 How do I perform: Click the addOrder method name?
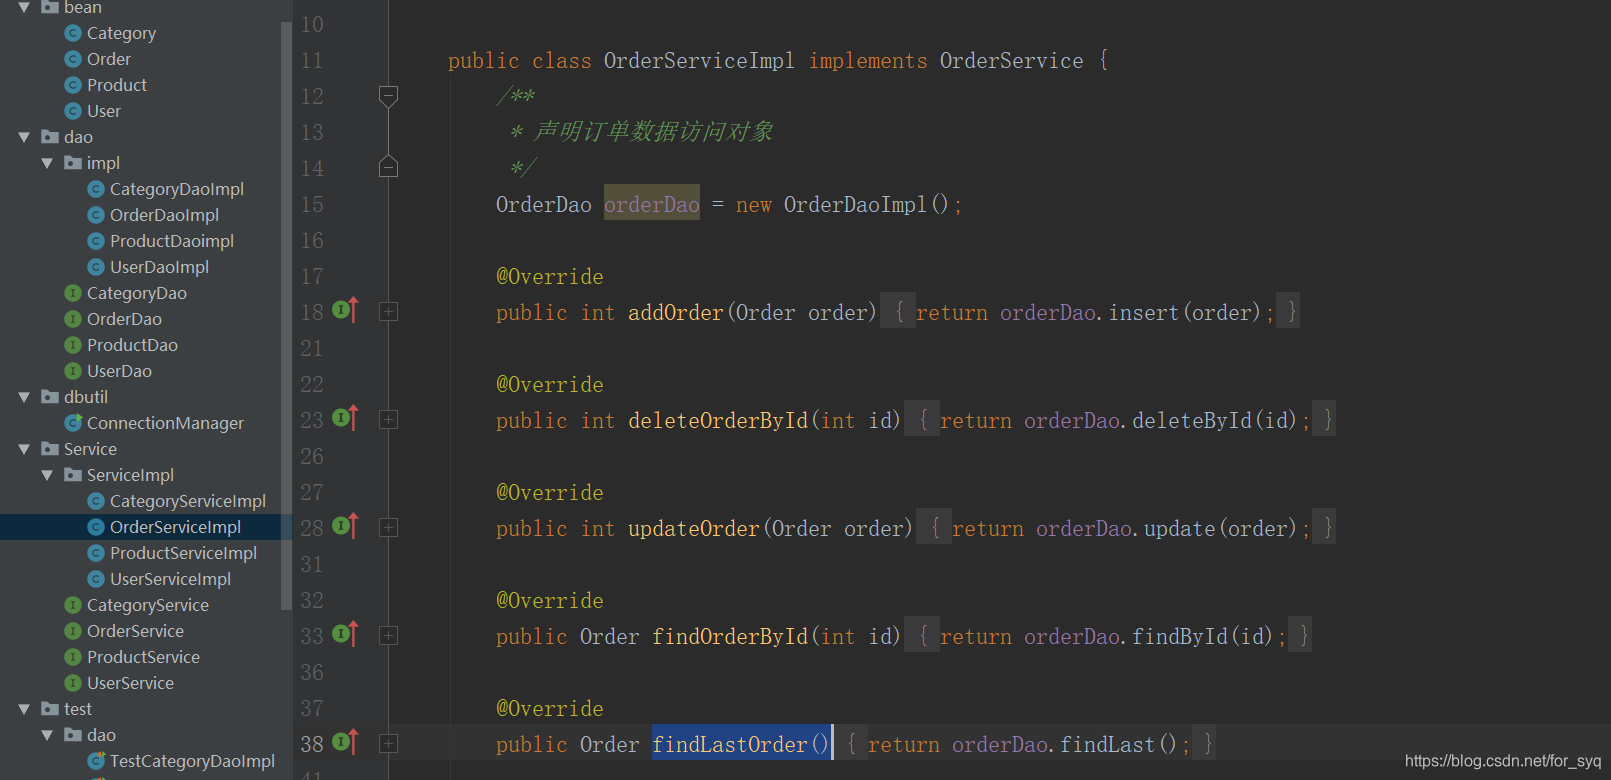click(x=676, y=313)
